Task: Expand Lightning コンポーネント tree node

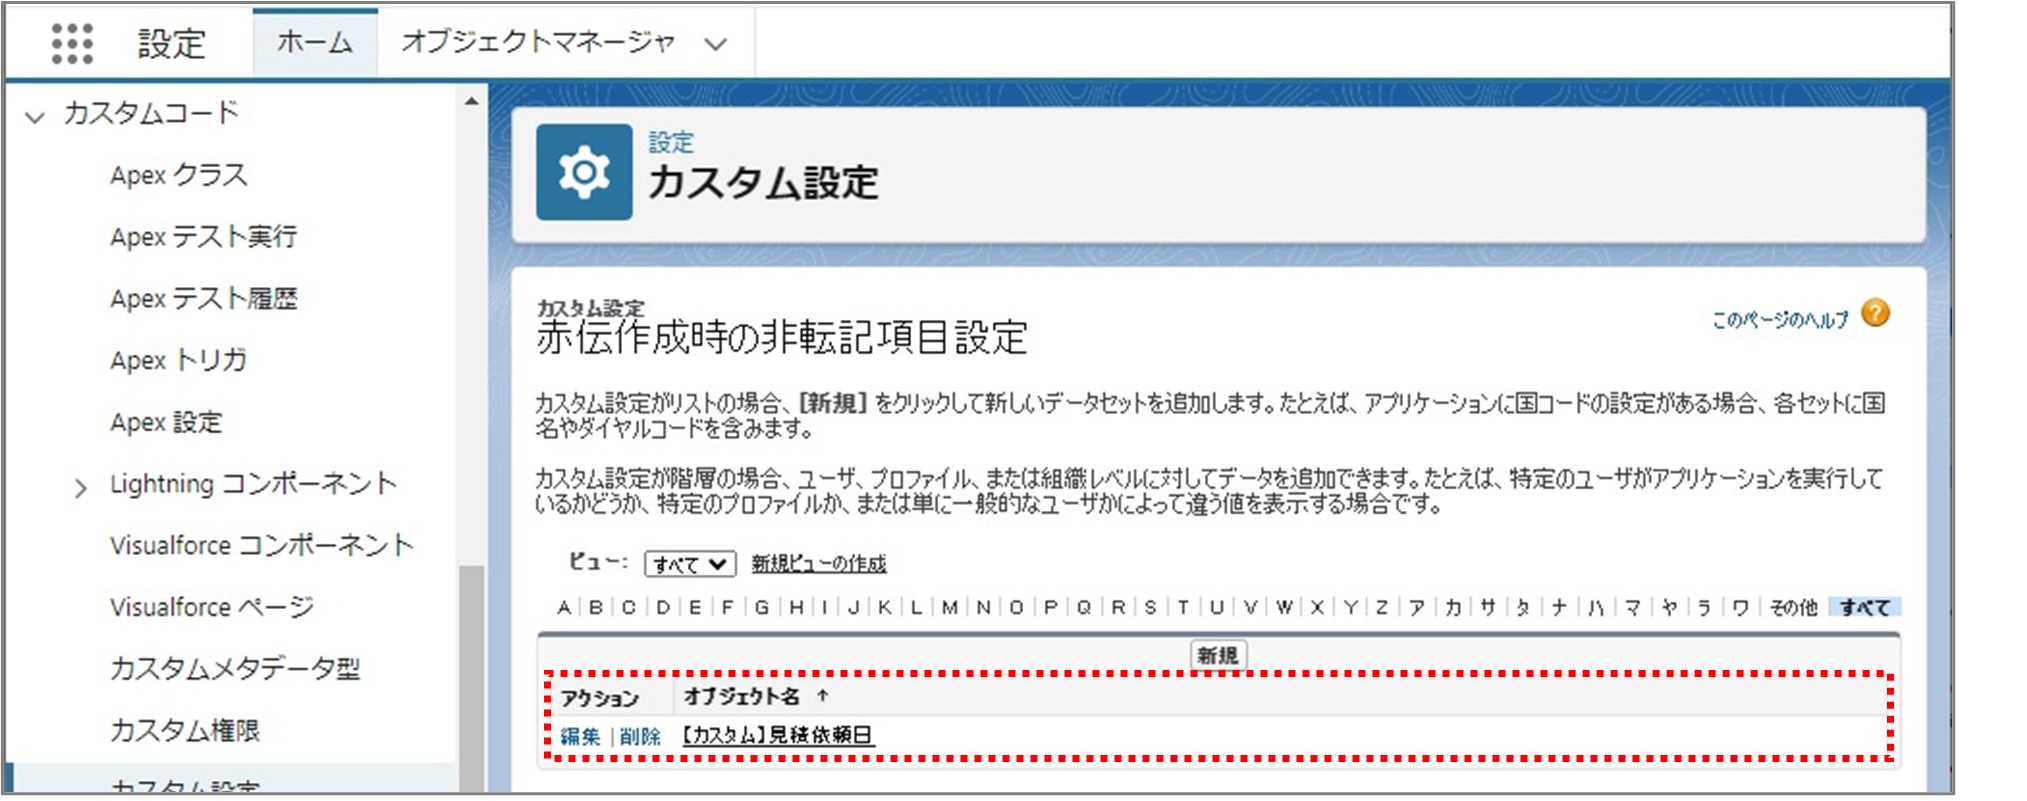Action: pos(81,488)
